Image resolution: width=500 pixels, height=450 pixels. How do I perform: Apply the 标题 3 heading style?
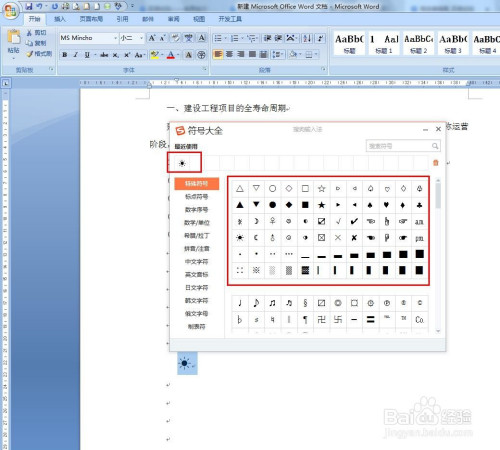(x=453, y=44)
